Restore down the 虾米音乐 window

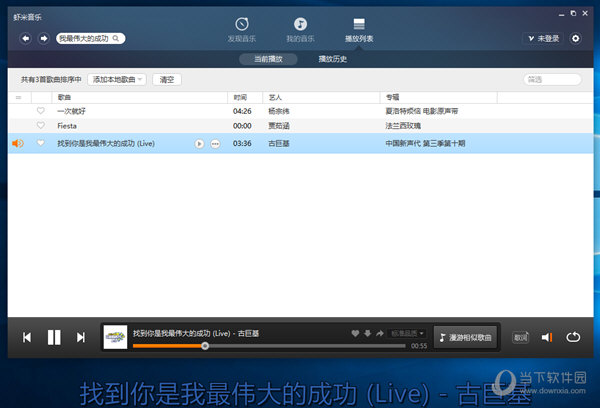point(573,13)
